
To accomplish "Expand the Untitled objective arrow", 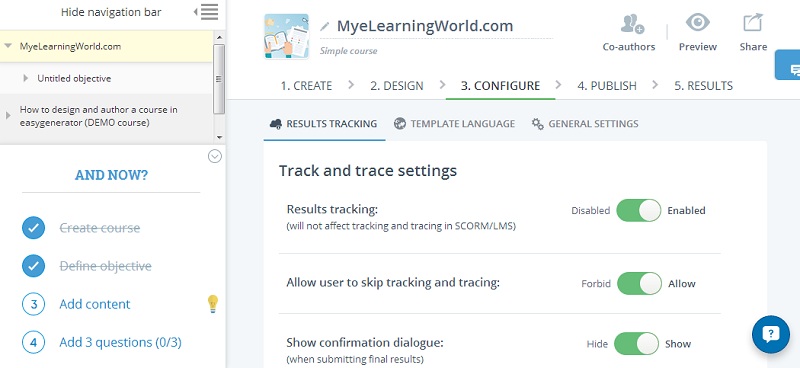I will click(x=26, y=79).
